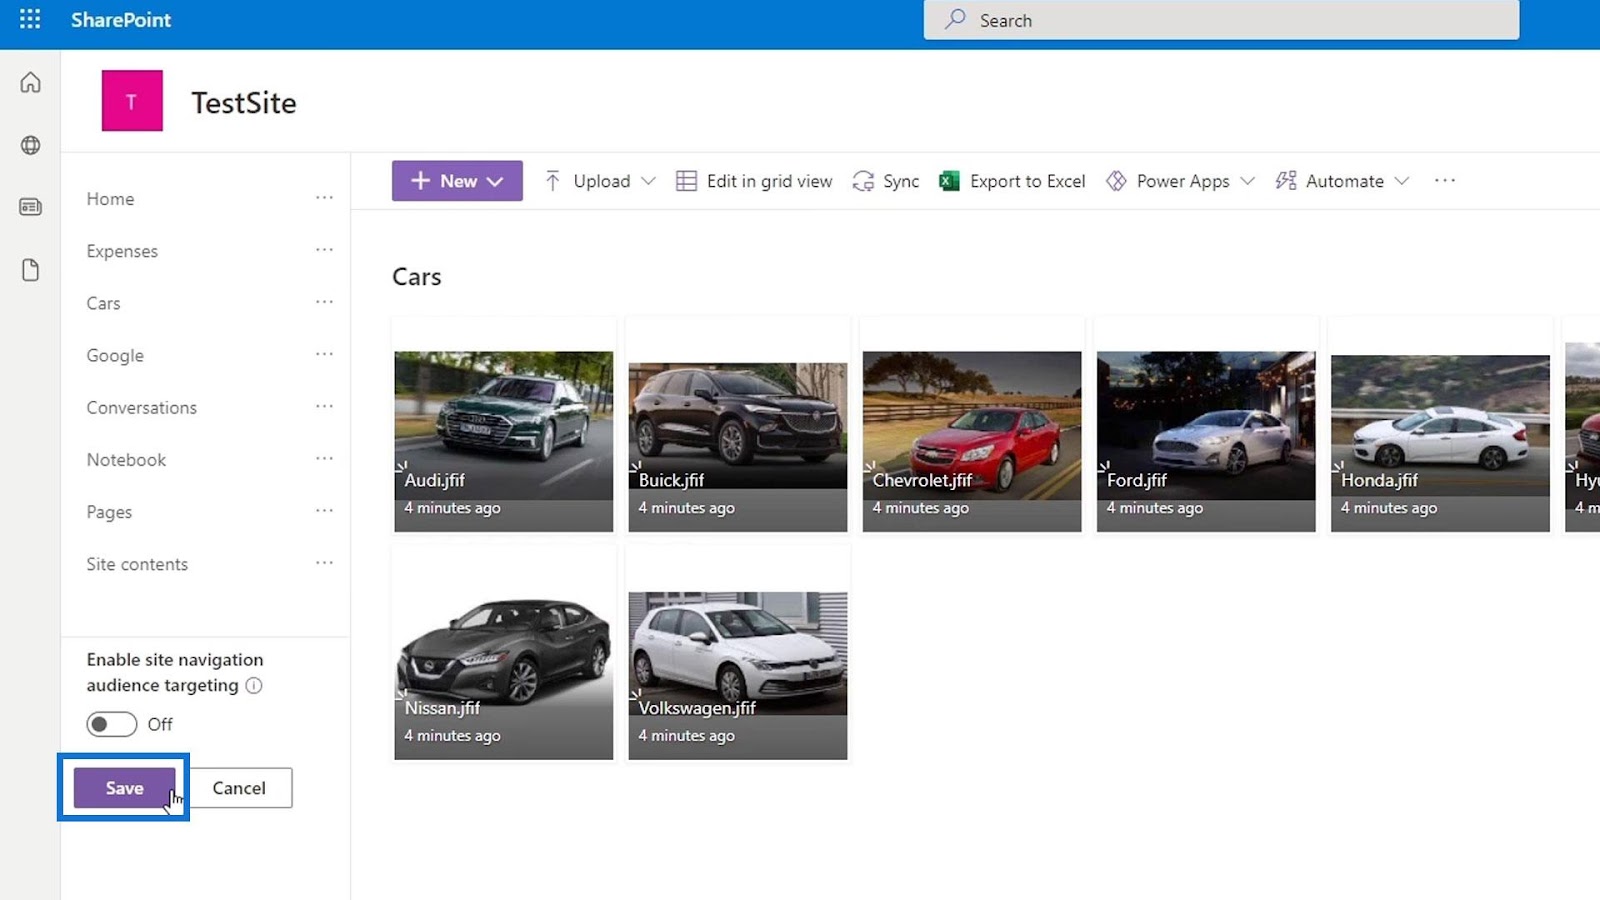
Task: Expand the Automate dropdown chevron
Action: (1402, 181)
